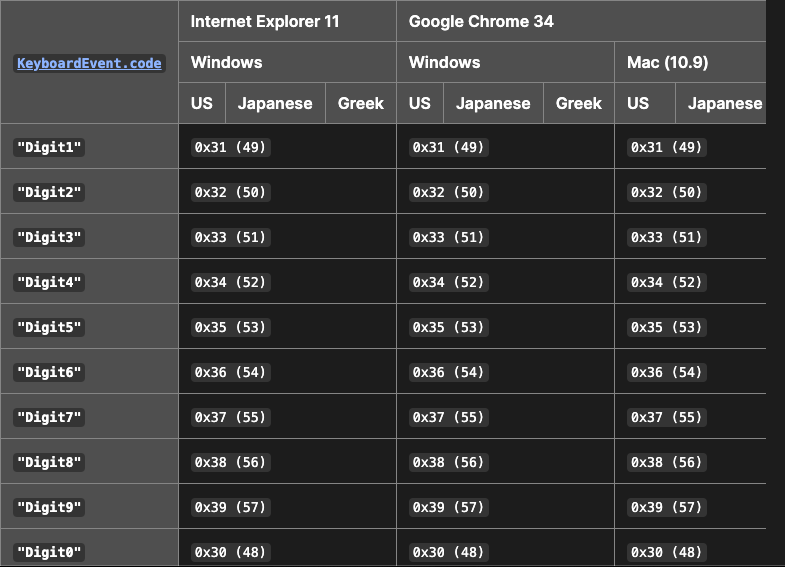Viewport: 785px width, 567px height.
Task: Click 0x35 (53) in Chrome Windows column
Action: click(x=449, y=328)
